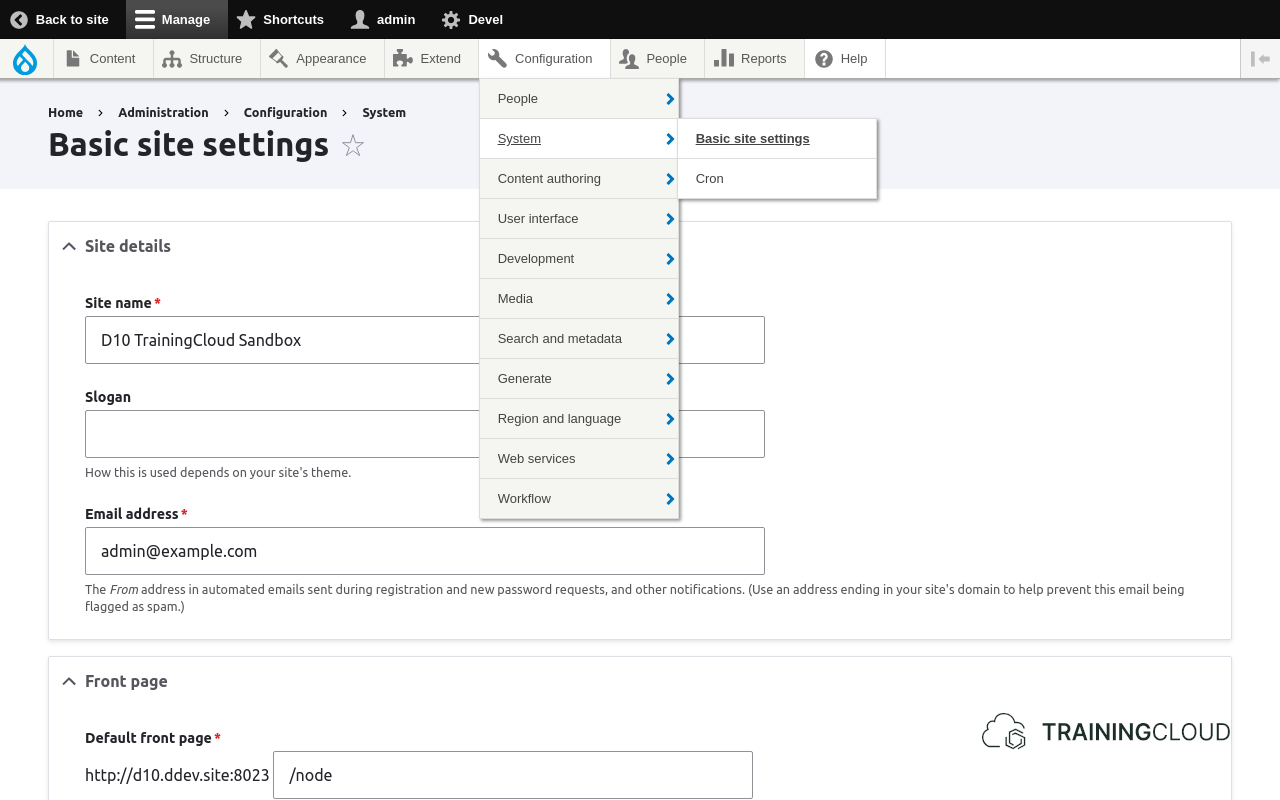Open the Shortcuts star menu
The width and height of the screenshot is (1280, 800).
280,19
